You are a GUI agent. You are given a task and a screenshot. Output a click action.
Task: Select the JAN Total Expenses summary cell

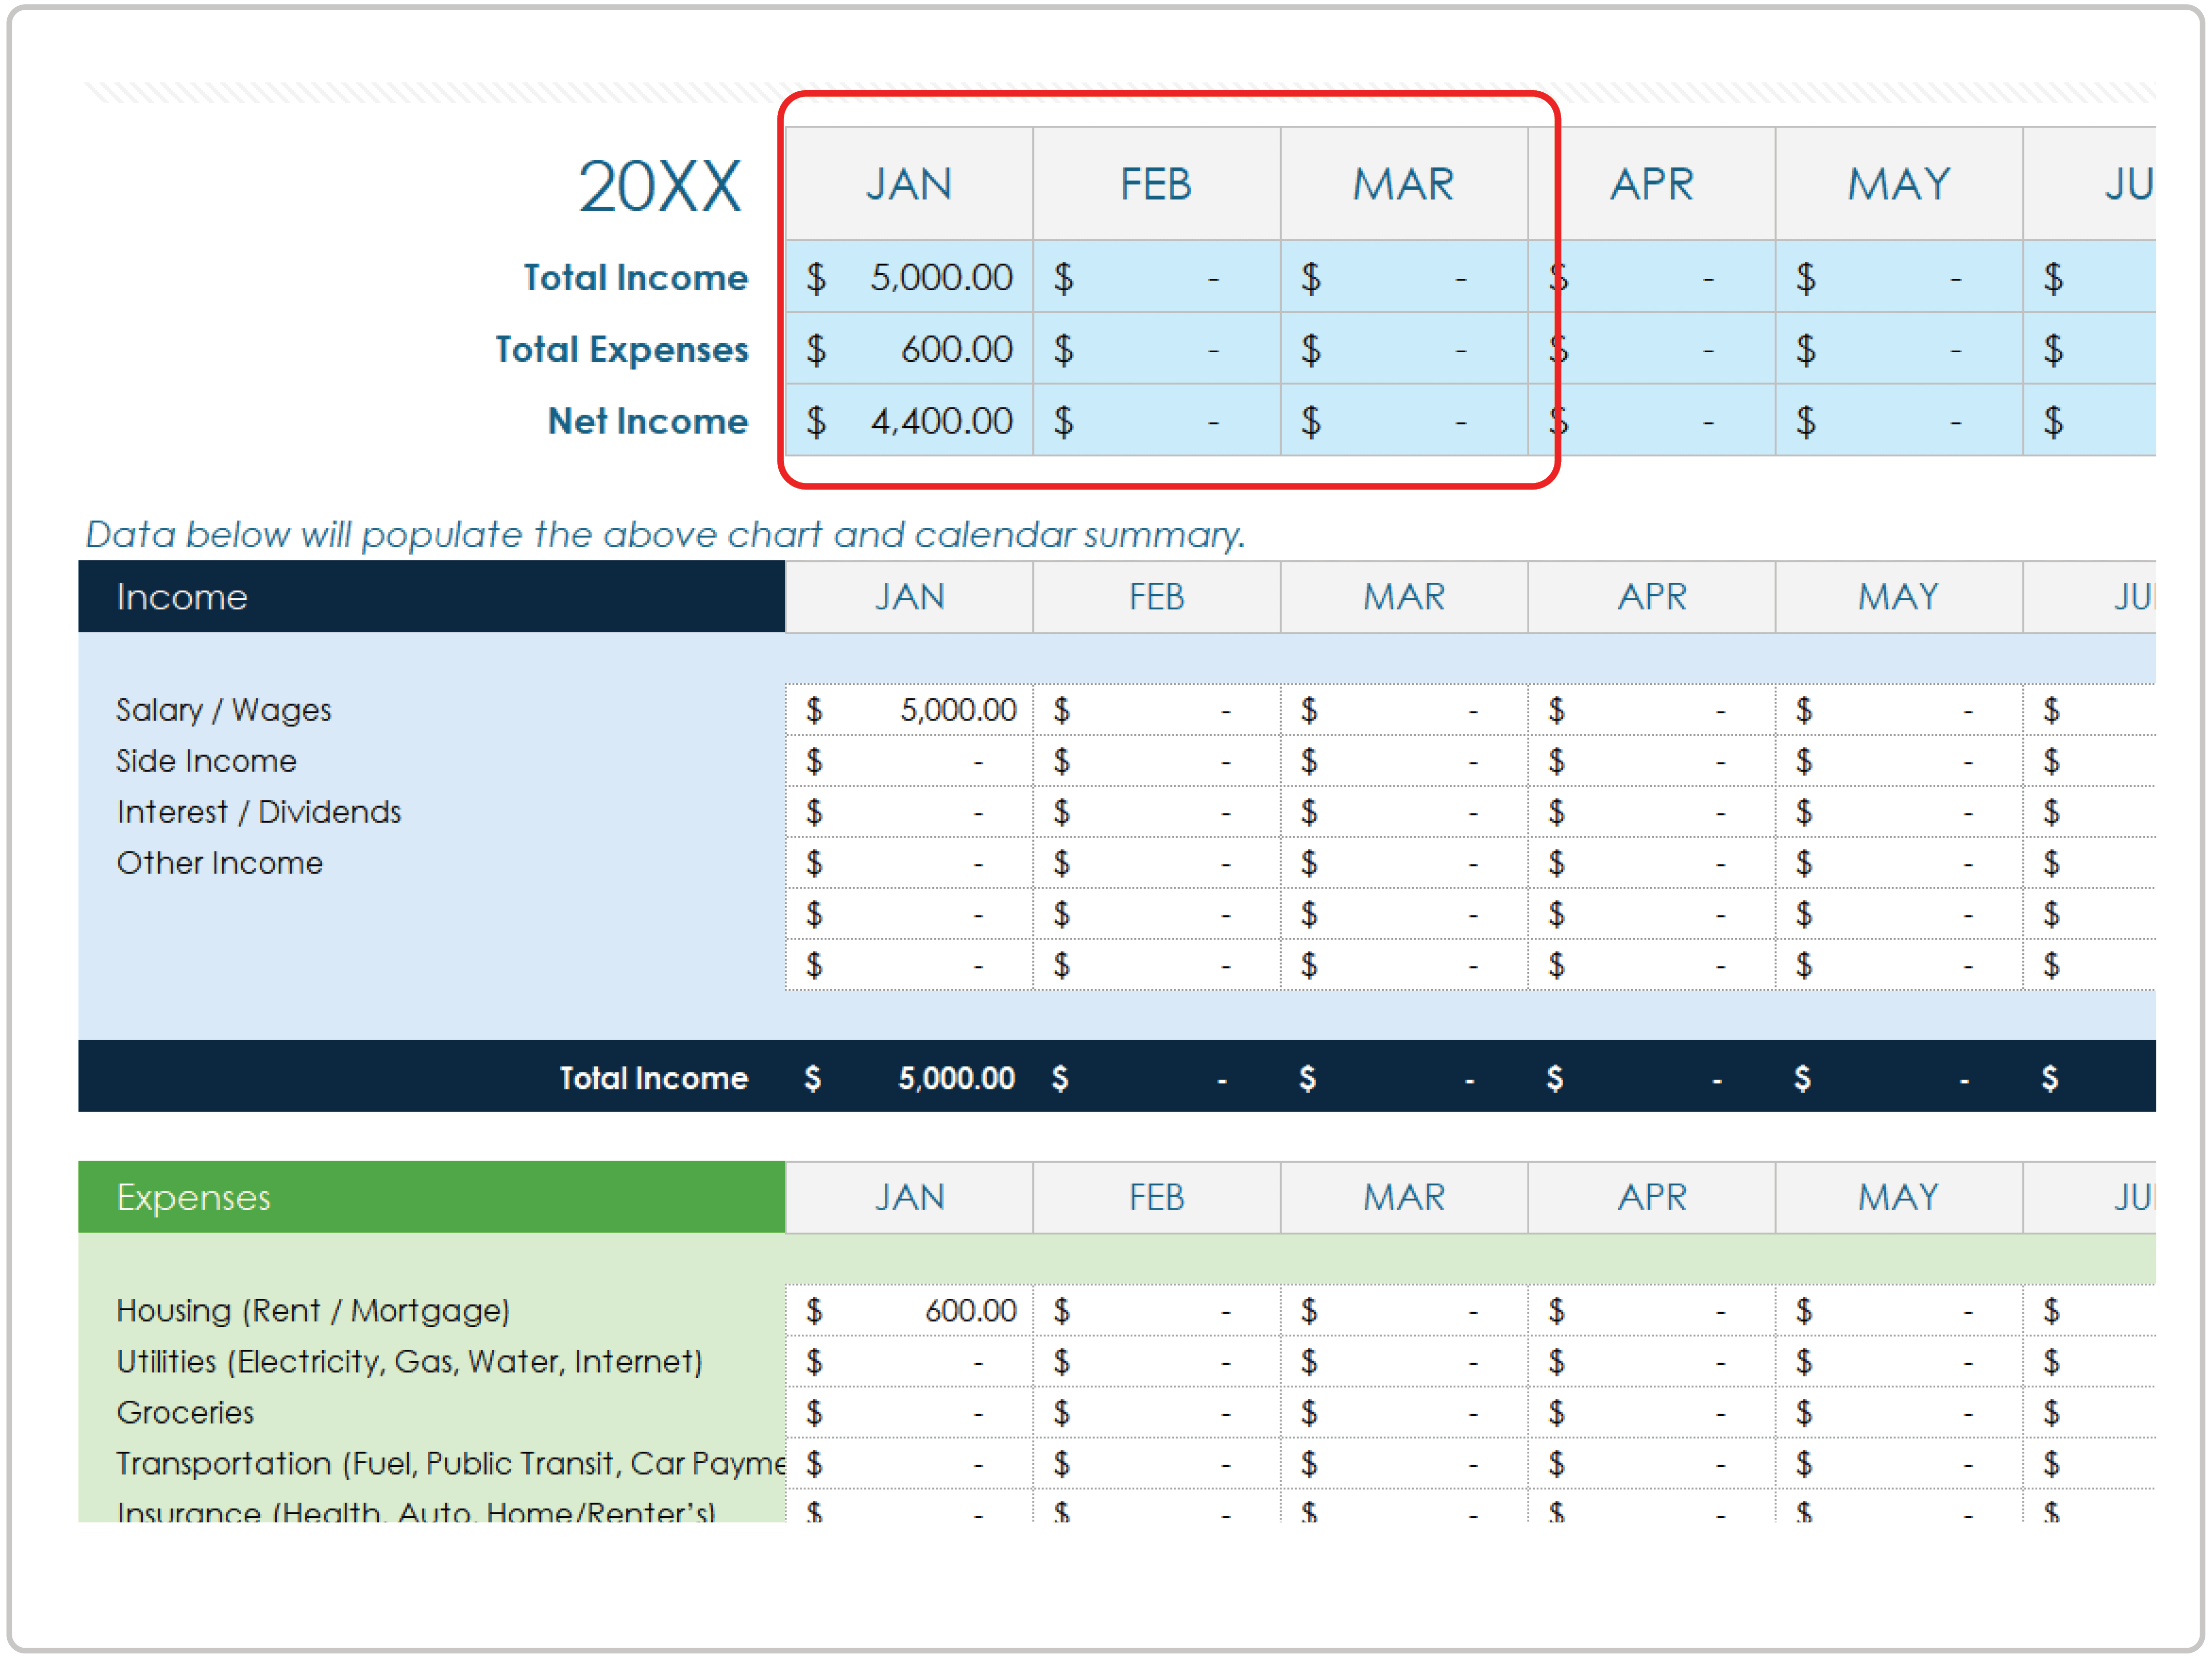coord(908,349)
